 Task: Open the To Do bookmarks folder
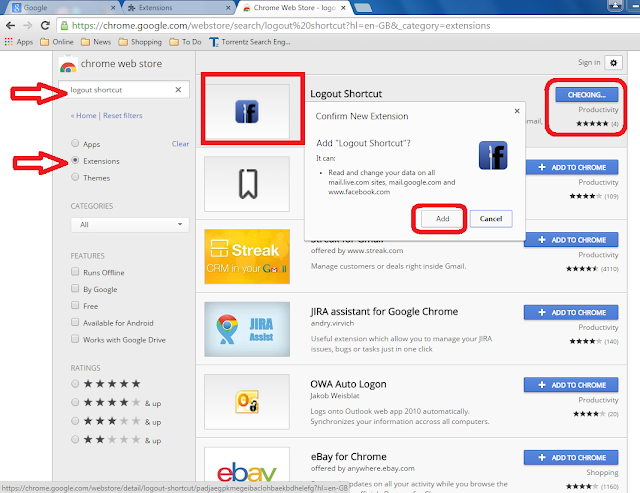tap(185, 42)
